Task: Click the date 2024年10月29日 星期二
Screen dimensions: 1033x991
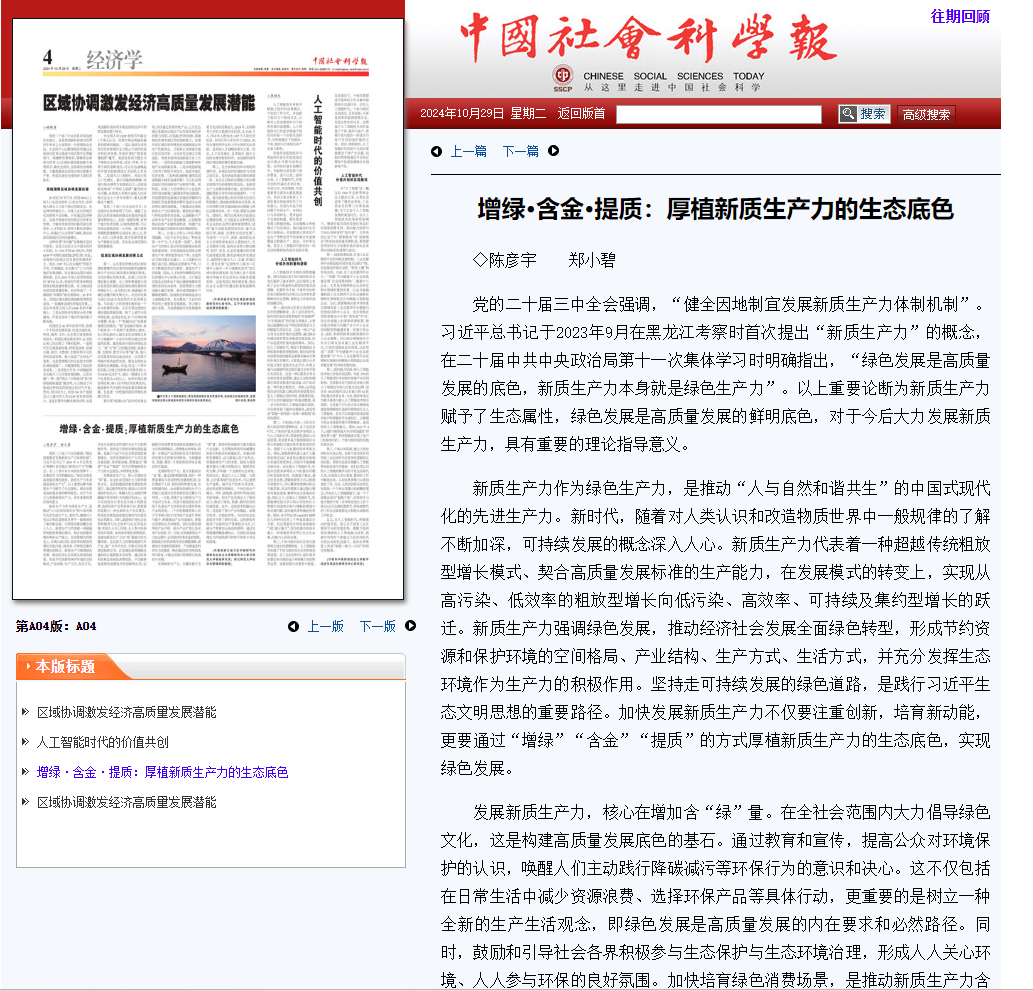Action: pos(483,113)
